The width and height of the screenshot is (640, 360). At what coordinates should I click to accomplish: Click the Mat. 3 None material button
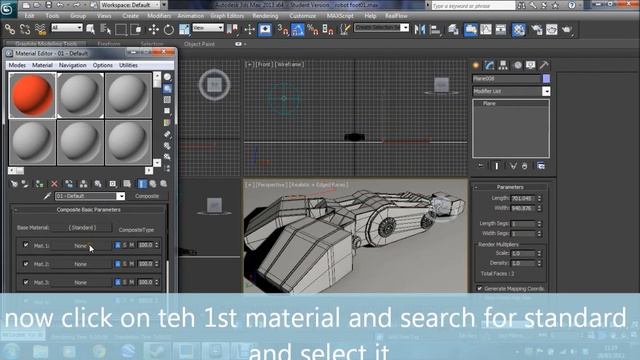(x=80, y=282)
